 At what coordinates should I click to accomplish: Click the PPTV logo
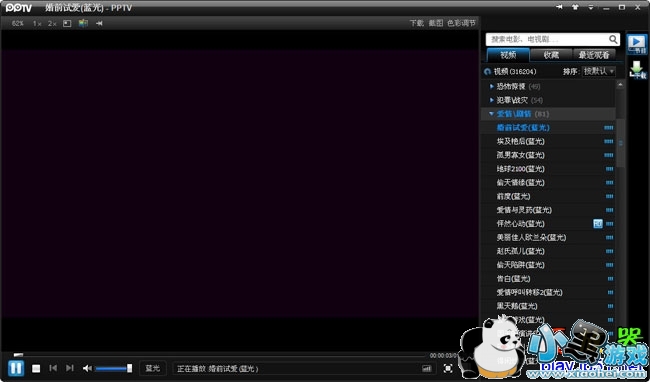coord(19,7)
